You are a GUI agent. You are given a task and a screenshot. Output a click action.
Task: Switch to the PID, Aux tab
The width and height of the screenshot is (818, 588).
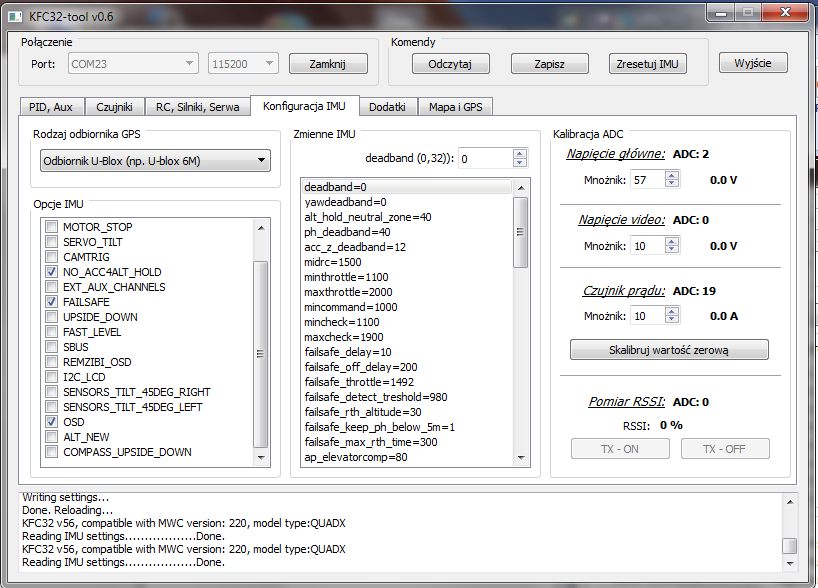(51, 107)
